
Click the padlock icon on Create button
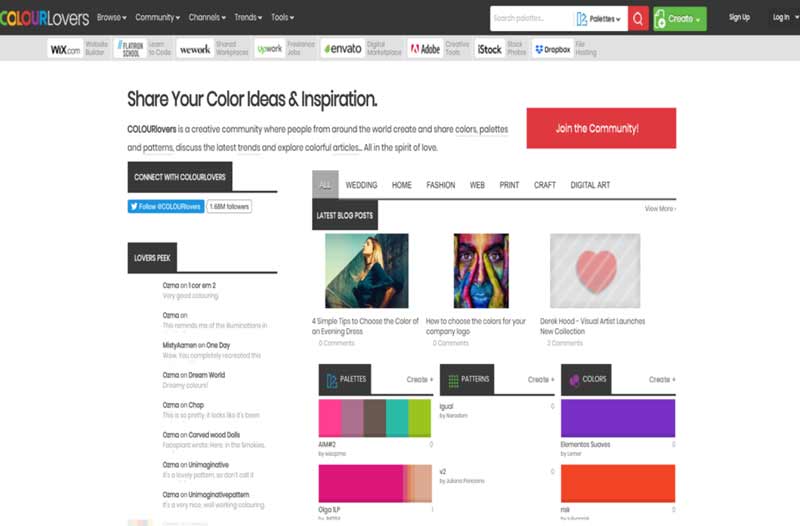(660, 19)
